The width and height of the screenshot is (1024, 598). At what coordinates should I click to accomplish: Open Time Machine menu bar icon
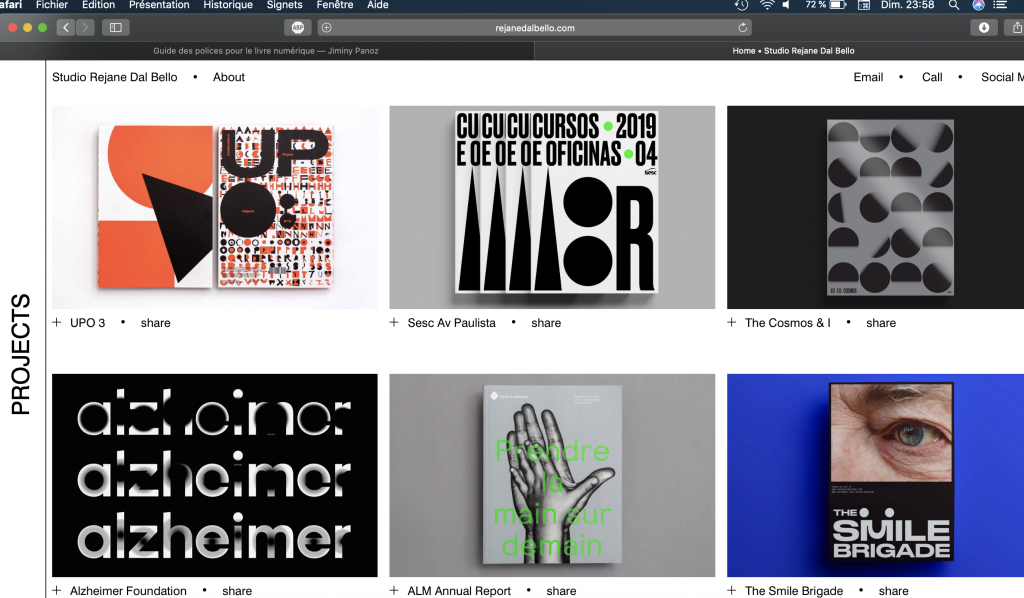[741, 5]
